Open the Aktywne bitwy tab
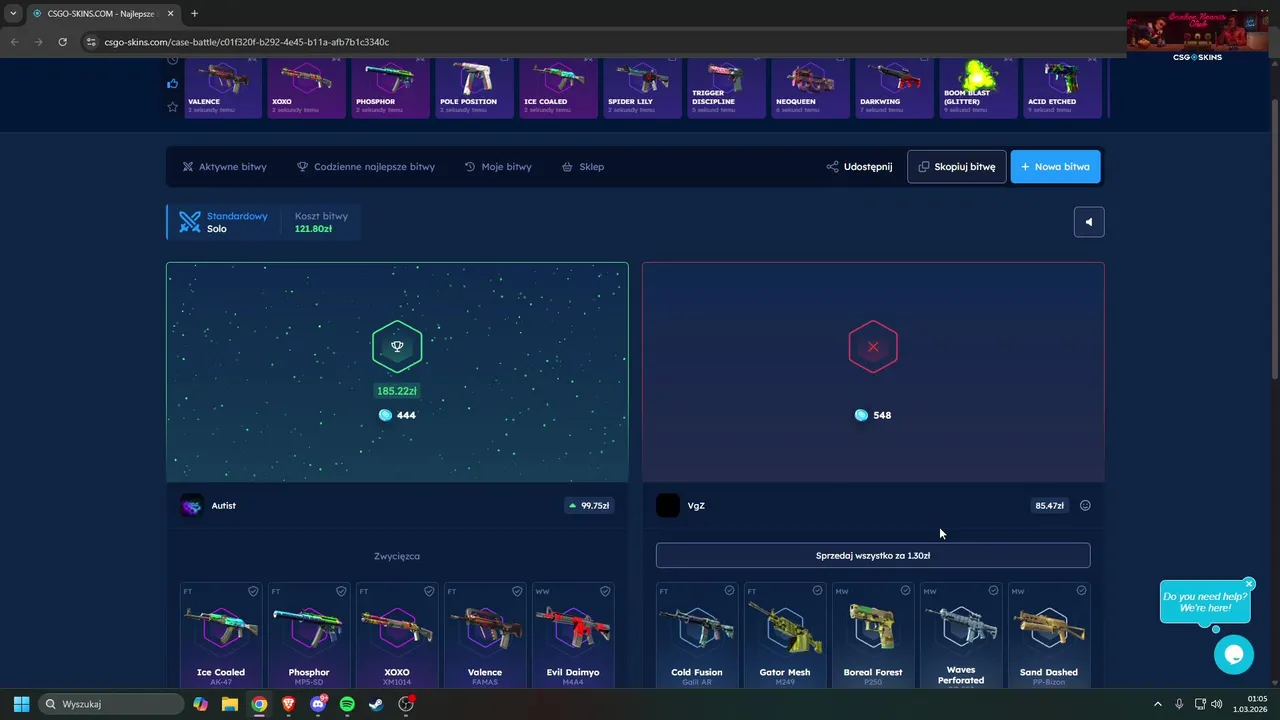 coord(225,167)
